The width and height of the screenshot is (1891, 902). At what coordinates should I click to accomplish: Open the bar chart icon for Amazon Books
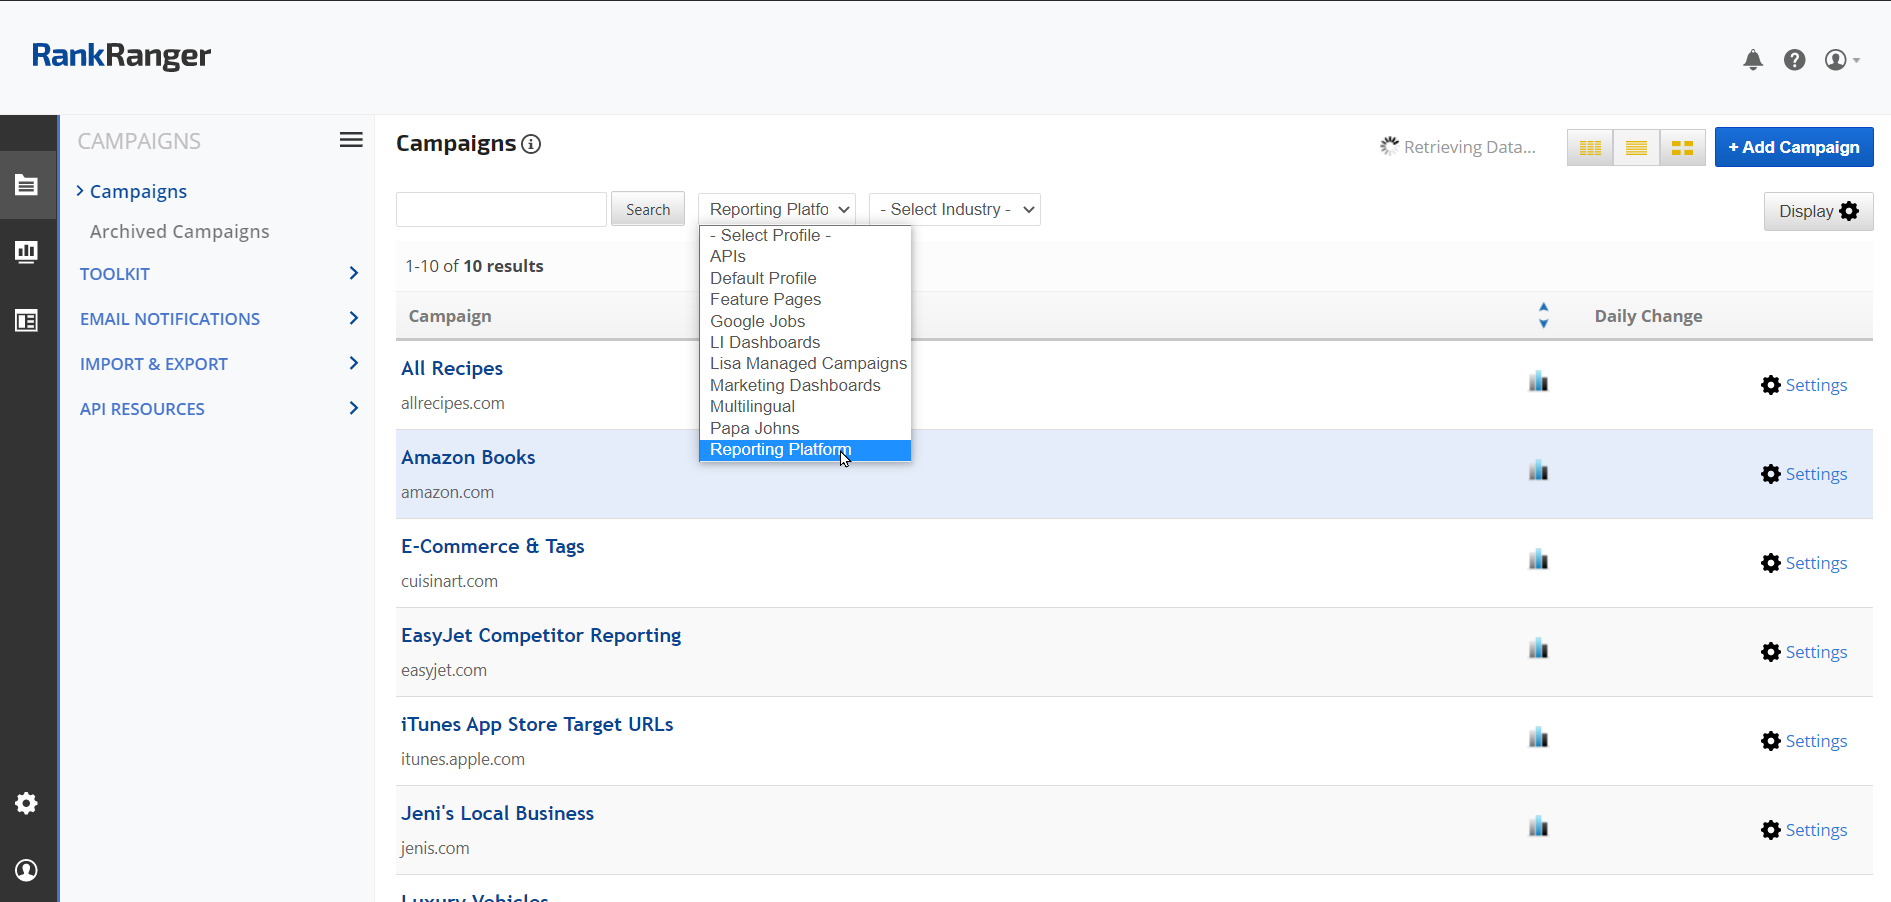(1538, 471)
